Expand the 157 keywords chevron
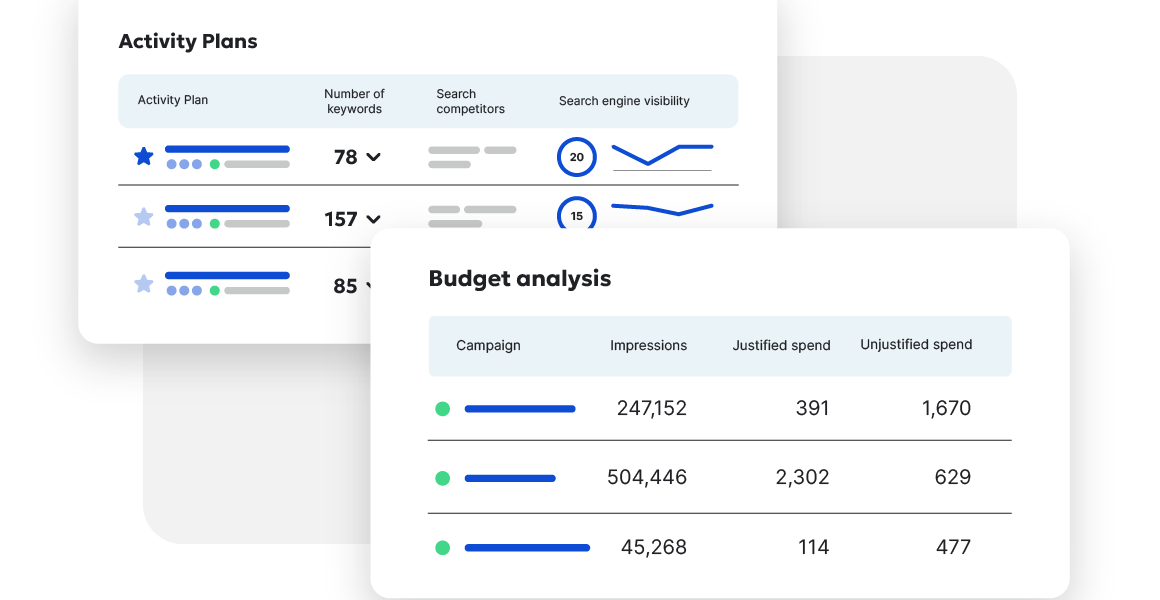This screenshot has height=600, width=1160. click(374, 219)
